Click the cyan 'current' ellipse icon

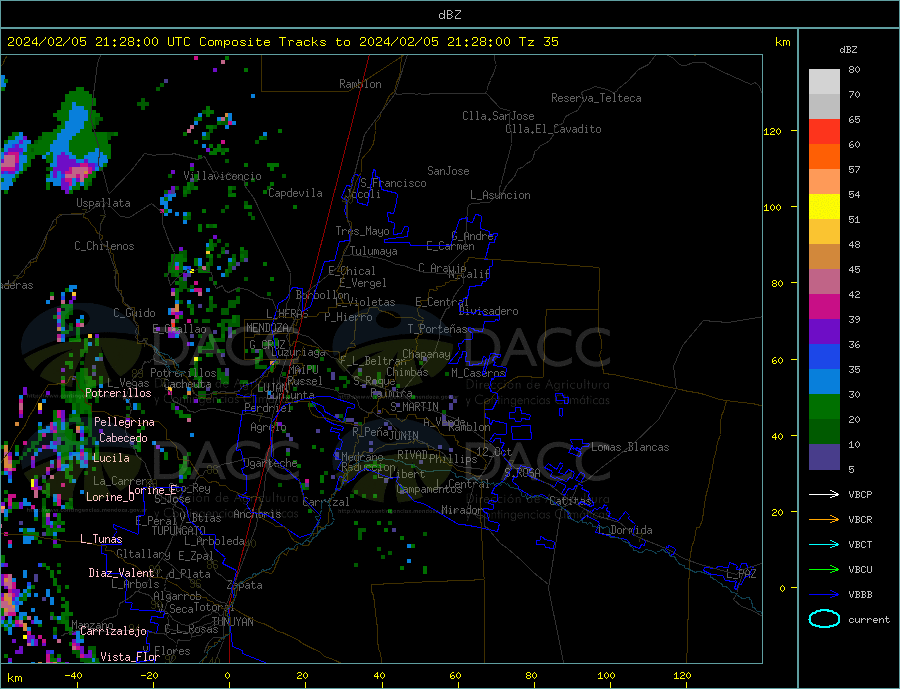click(x=824, y=619)
